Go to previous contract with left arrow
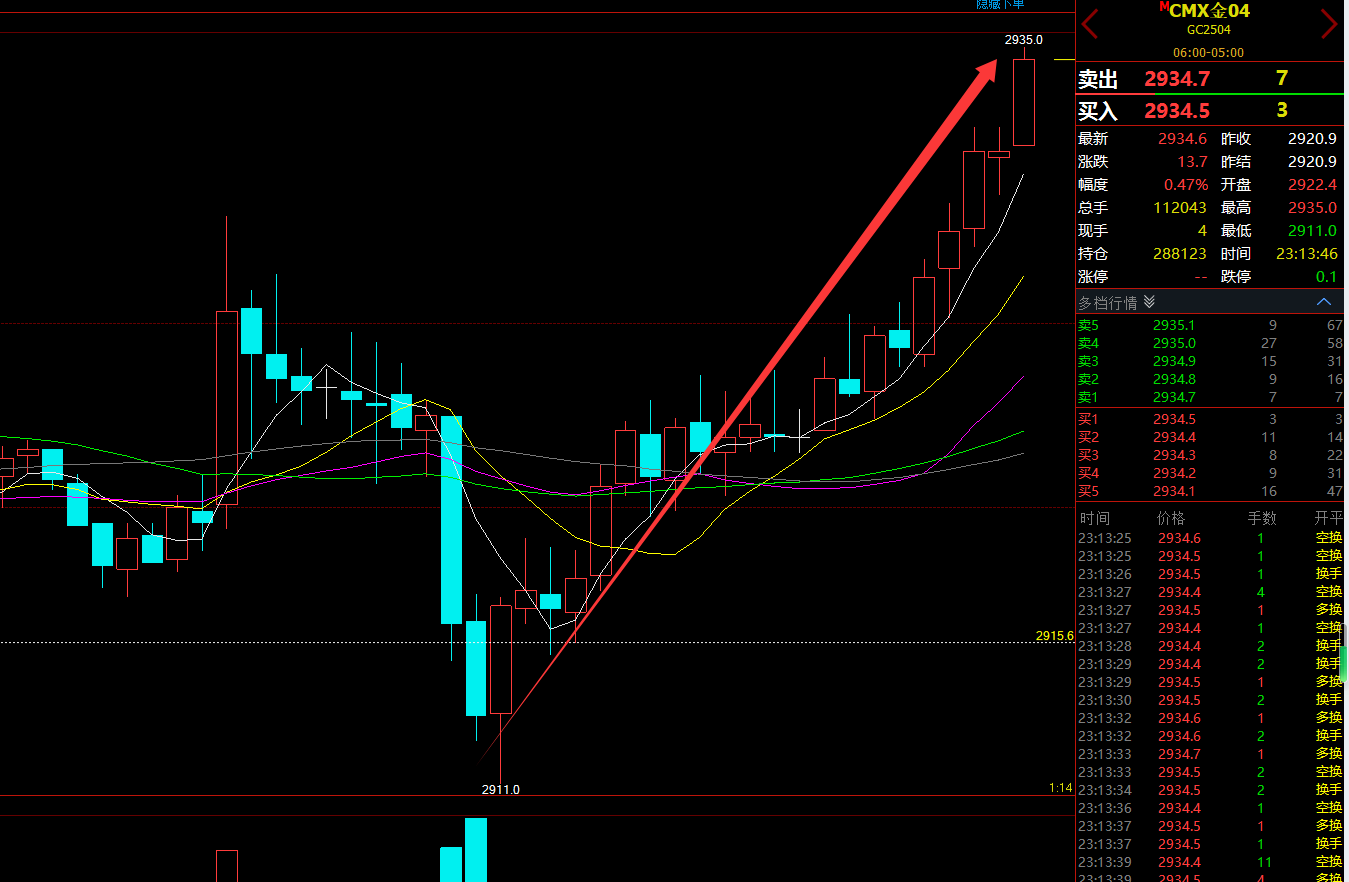The height and width of the screenshot is (882, 1349). coord(1090,23)
